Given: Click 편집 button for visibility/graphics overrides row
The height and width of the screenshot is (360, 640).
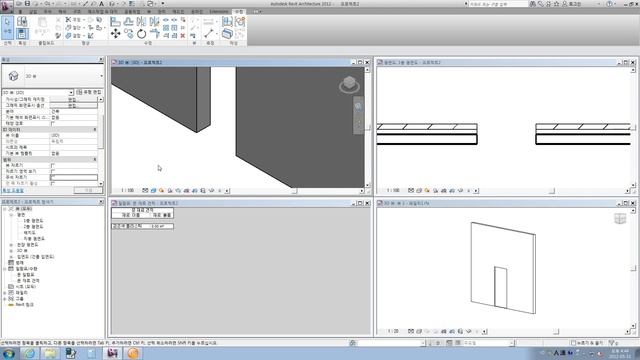Looking at the screenshot, I should click(73, 100).
